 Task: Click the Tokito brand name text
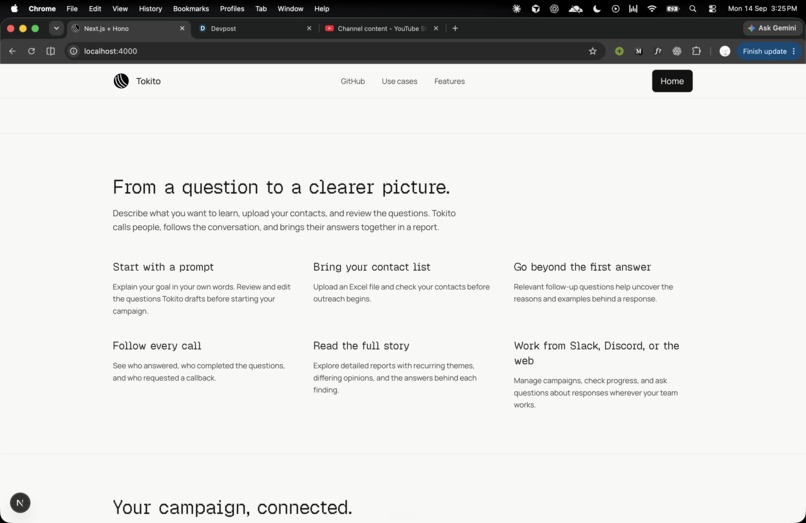pyautogui.click(x=149, y=81)
